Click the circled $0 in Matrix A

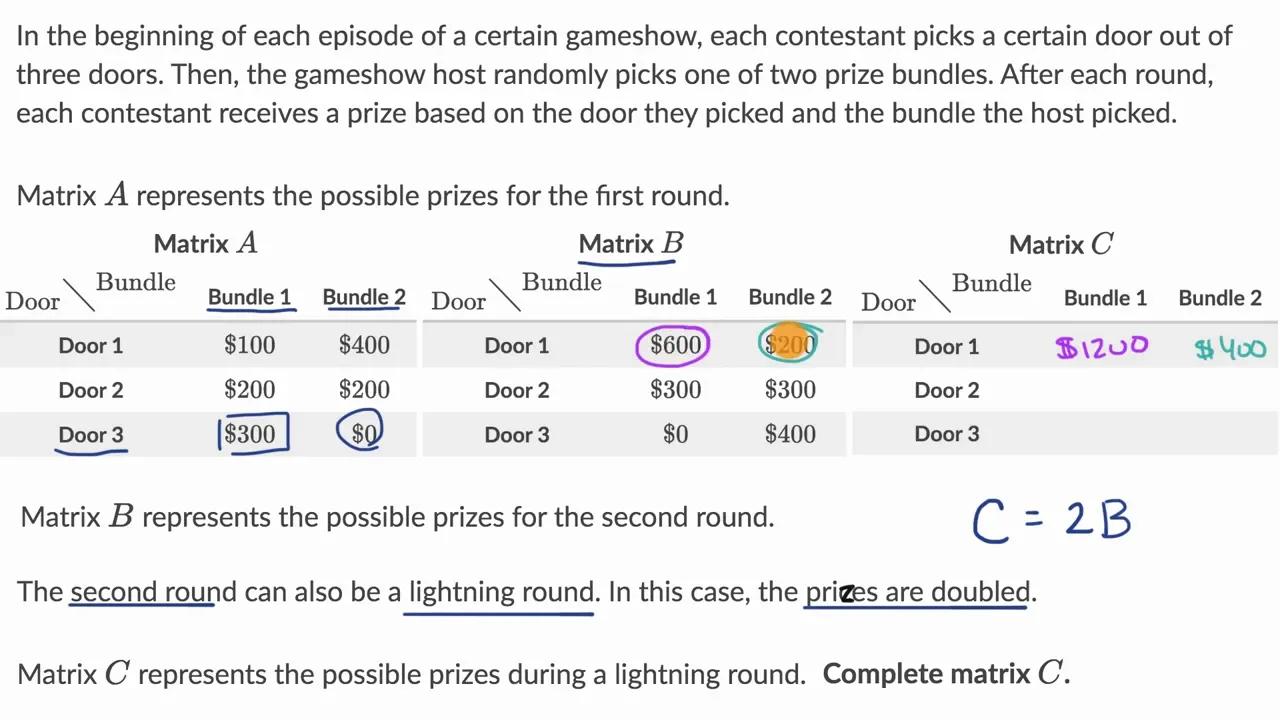(364, 434)
